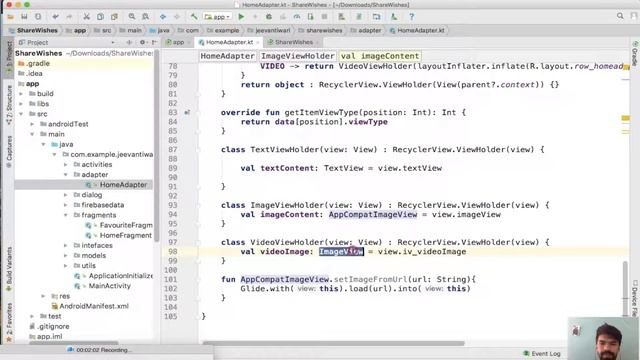Open the Captures side tab

click(9, 152)
